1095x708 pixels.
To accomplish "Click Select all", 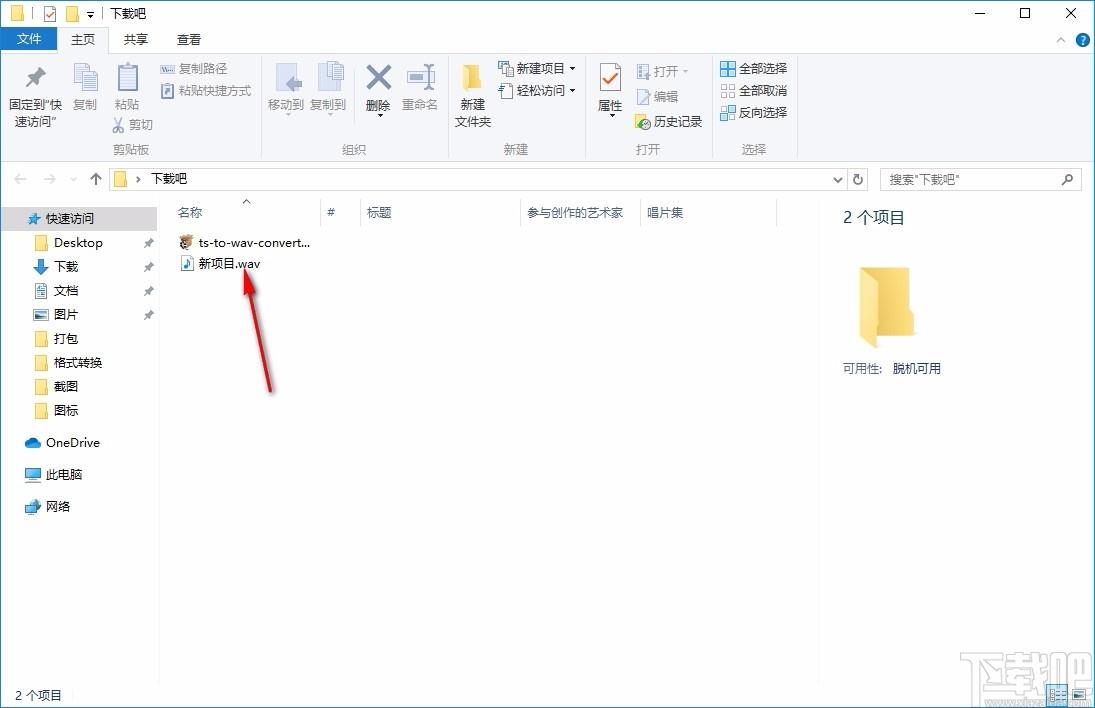I will 754,68.
